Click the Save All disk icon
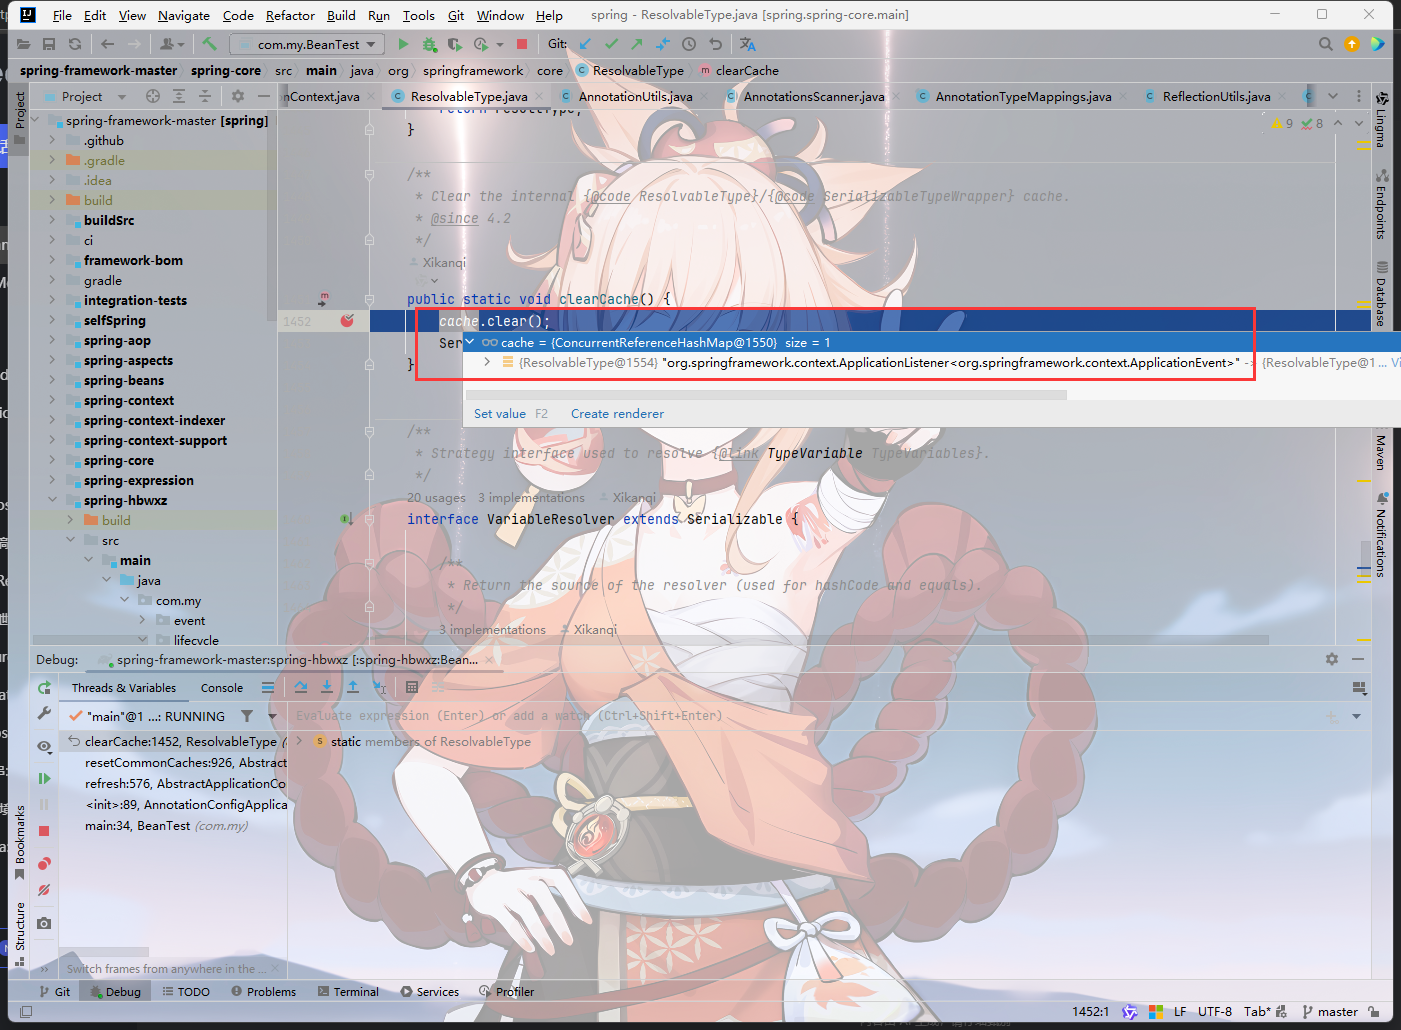This screenshot has height=1030, width=1401. coord(49,44)
